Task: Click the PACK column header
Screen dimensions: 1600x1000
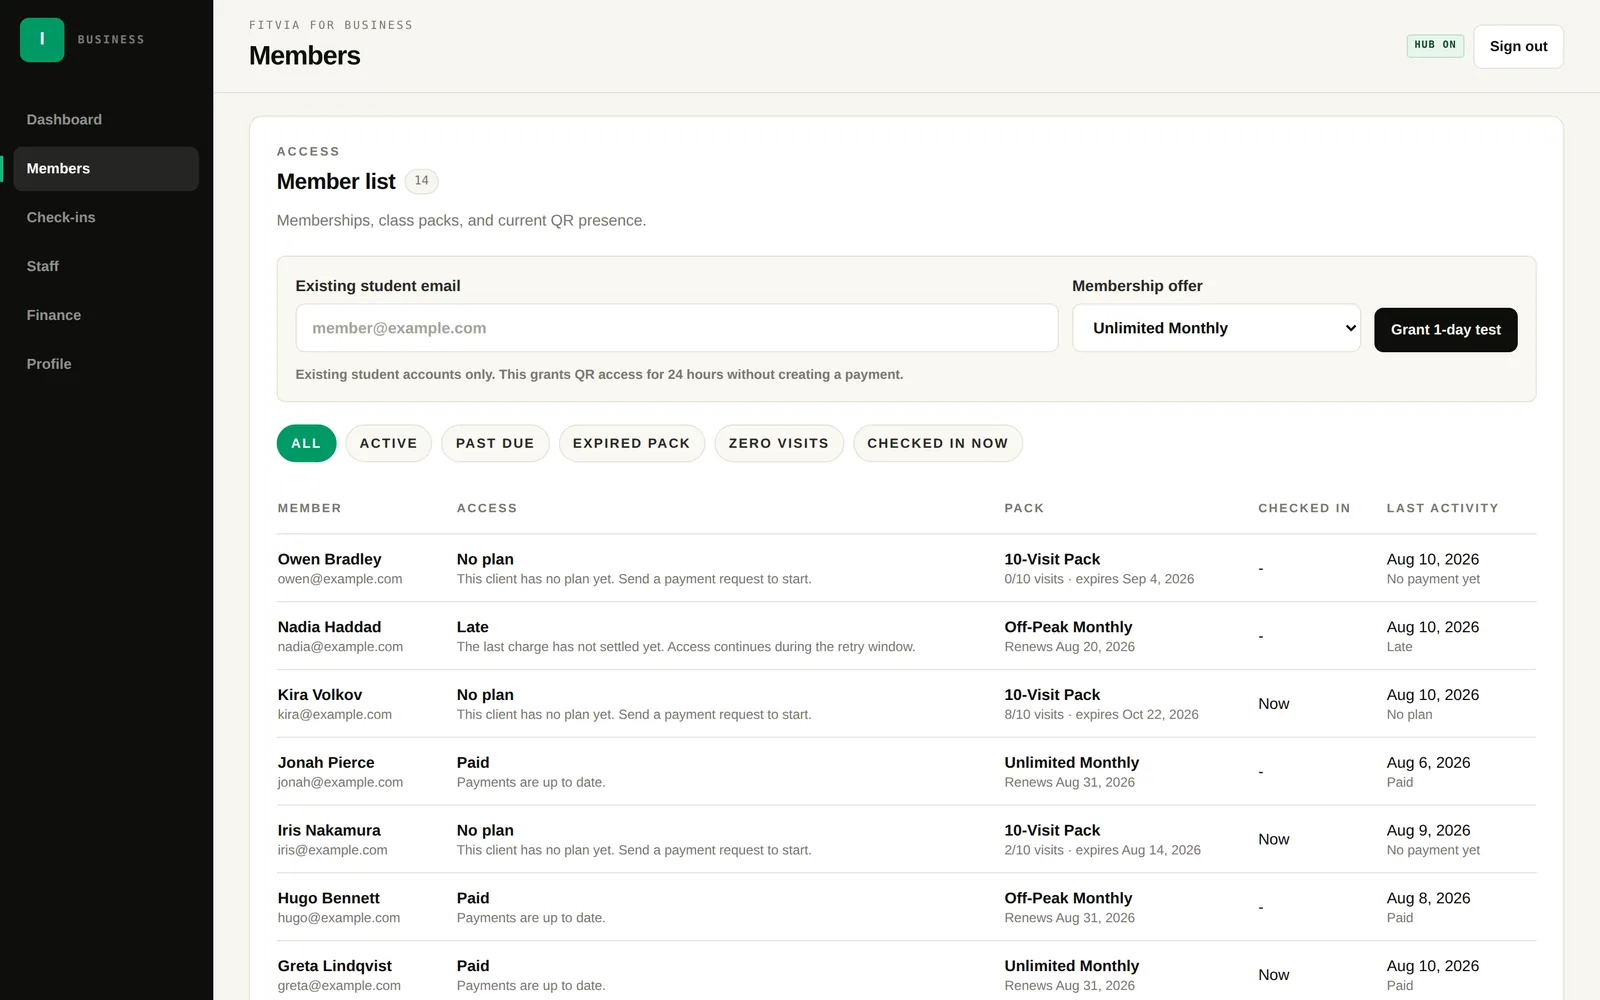Action: pos(1024,508)
